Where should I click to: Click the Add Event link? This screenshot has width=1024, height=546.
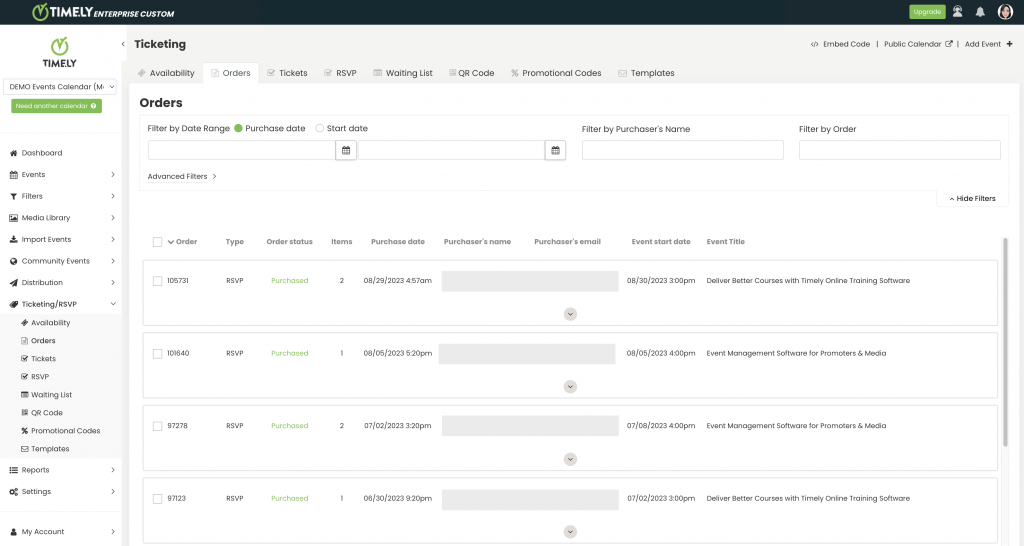tap(982, 44)
